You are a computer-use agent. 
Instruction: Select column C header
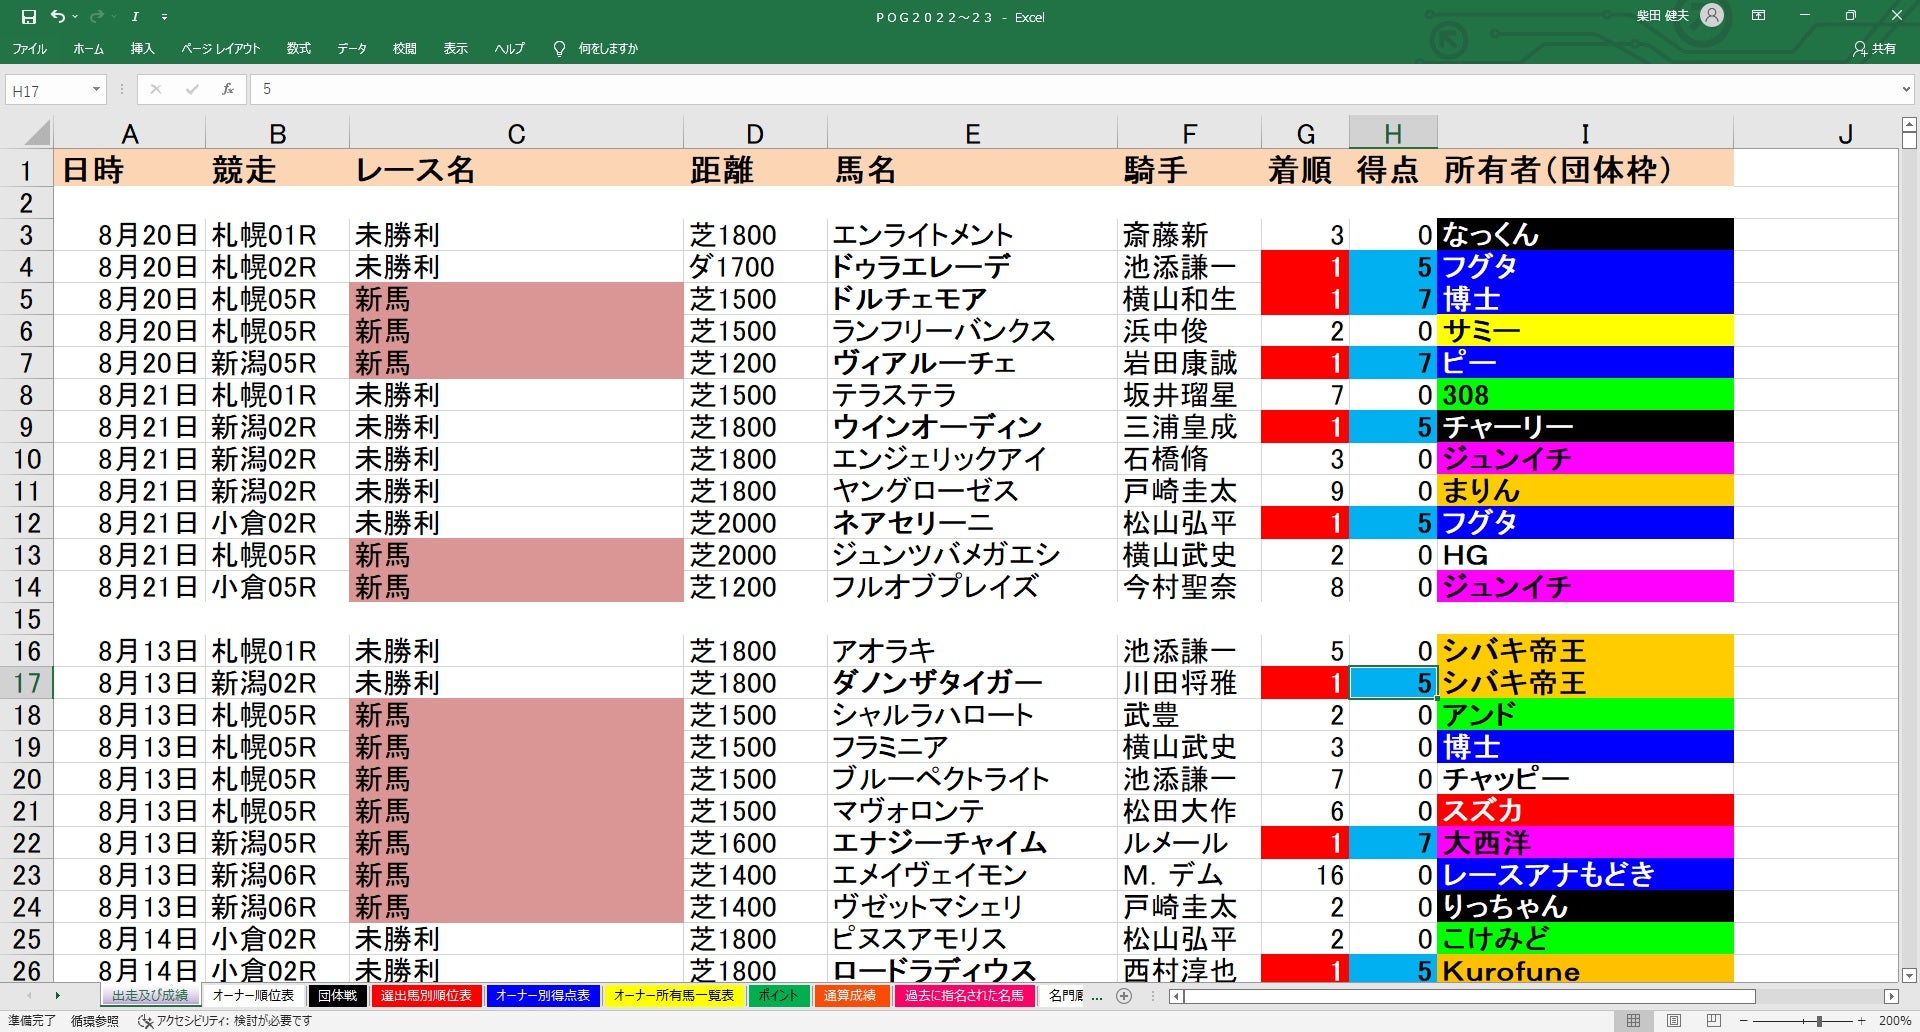(x=516, y=133)
